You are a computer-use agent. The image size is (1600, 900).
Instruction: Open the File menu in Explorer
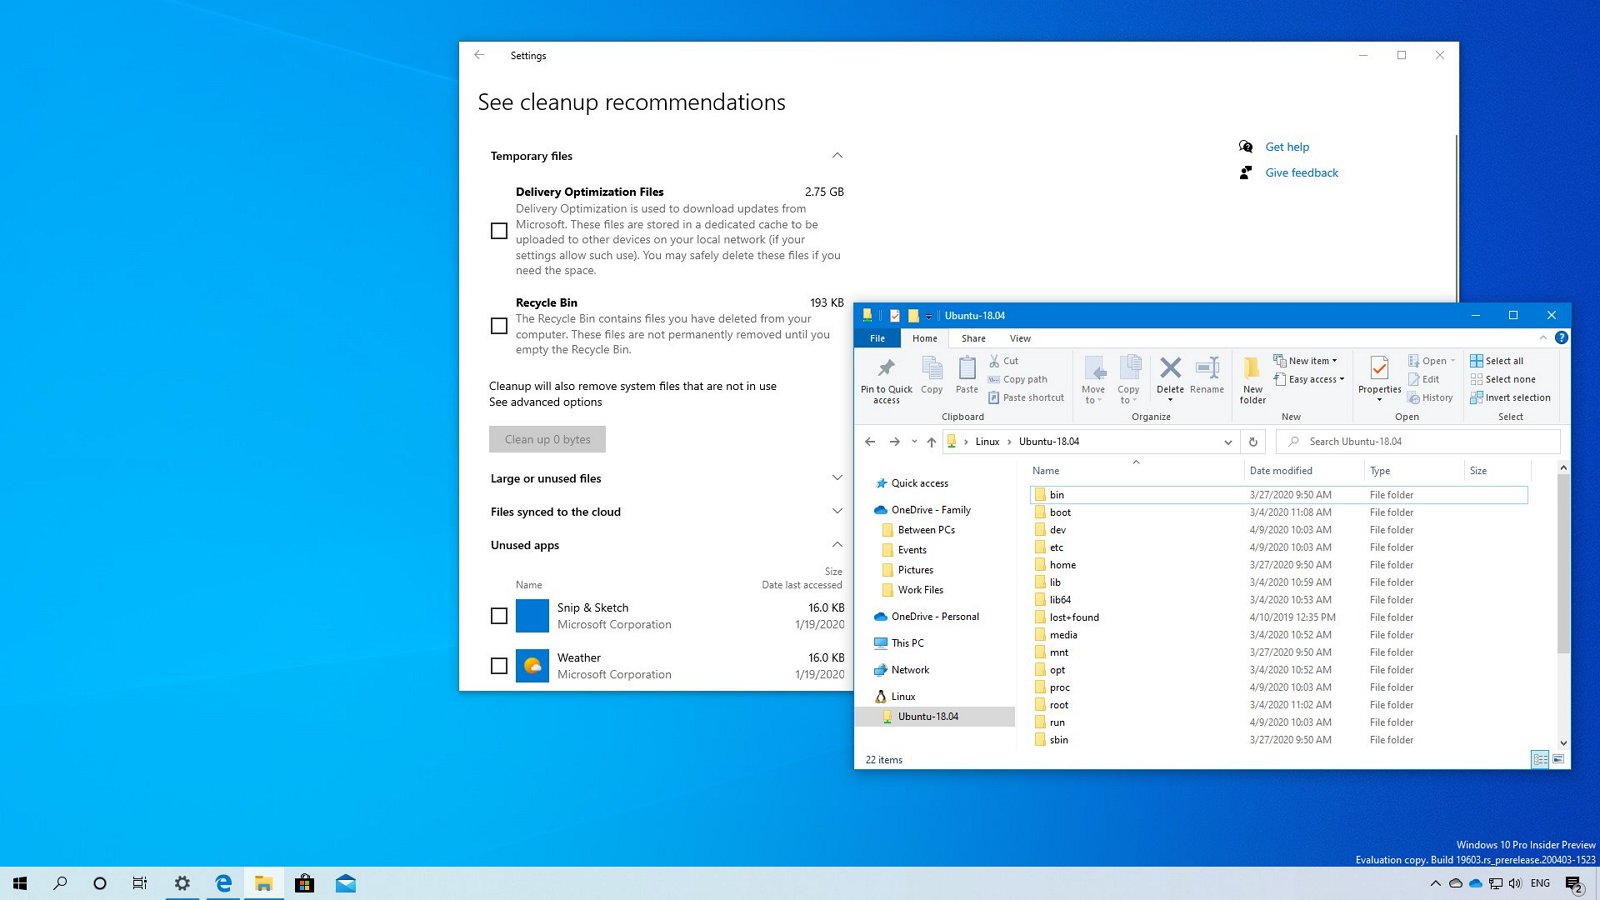[877, 338]
